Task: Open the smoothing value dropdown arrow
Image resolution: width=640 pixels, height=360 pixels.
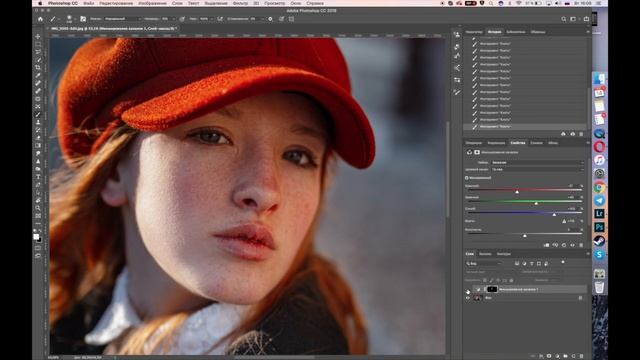Action: [x=262, y=19]
